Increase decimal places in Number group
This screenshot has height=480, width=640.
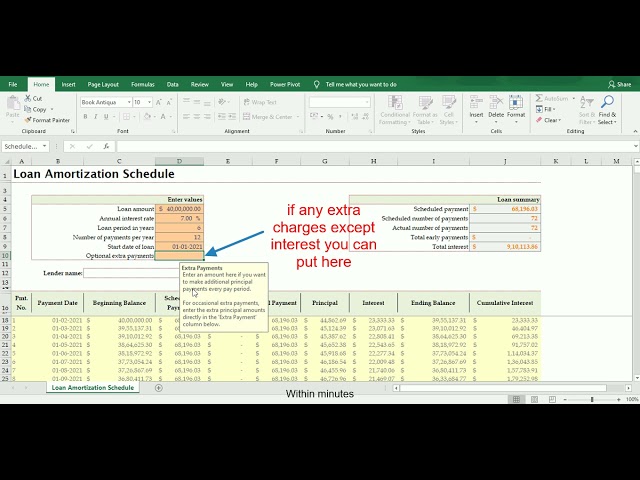[x=355, y=117]
